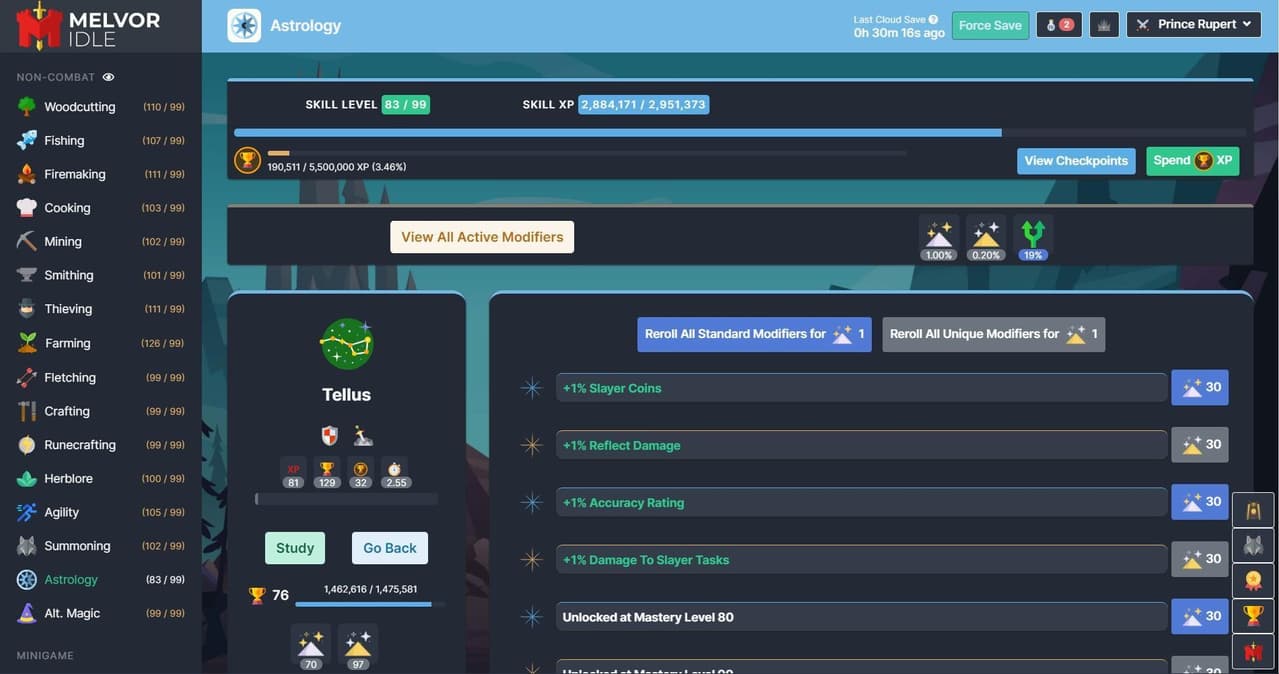Open Mining skill

tap(100, 242)
